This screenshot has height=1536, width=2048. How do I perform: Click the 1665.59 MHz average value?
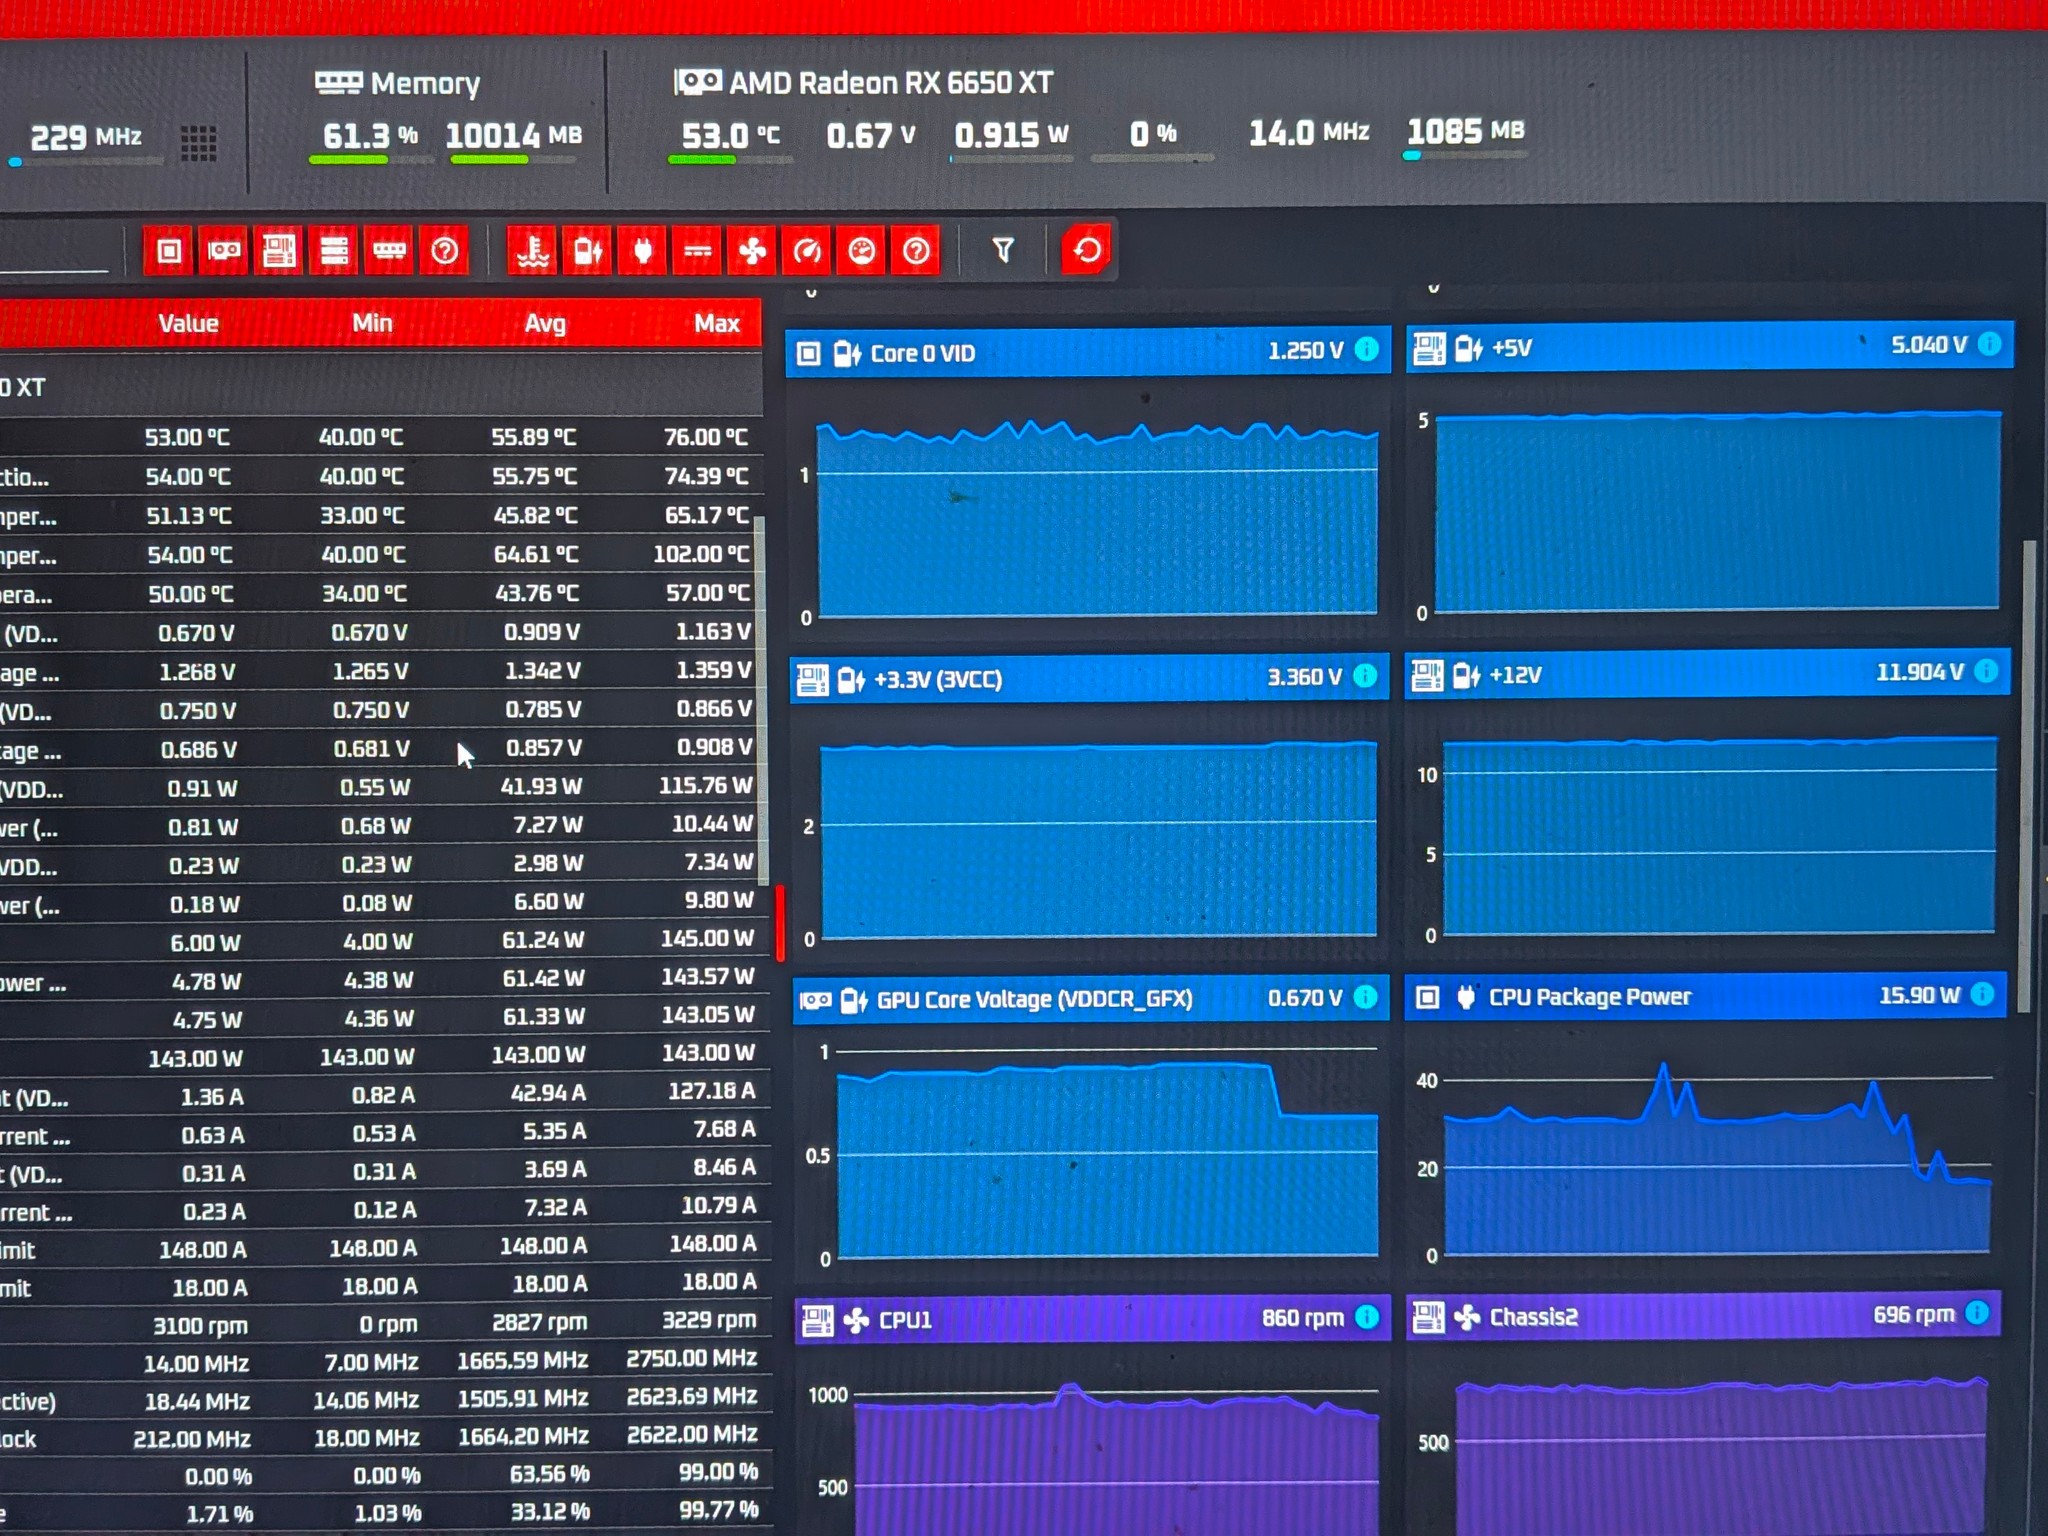tap(523, 1361)
